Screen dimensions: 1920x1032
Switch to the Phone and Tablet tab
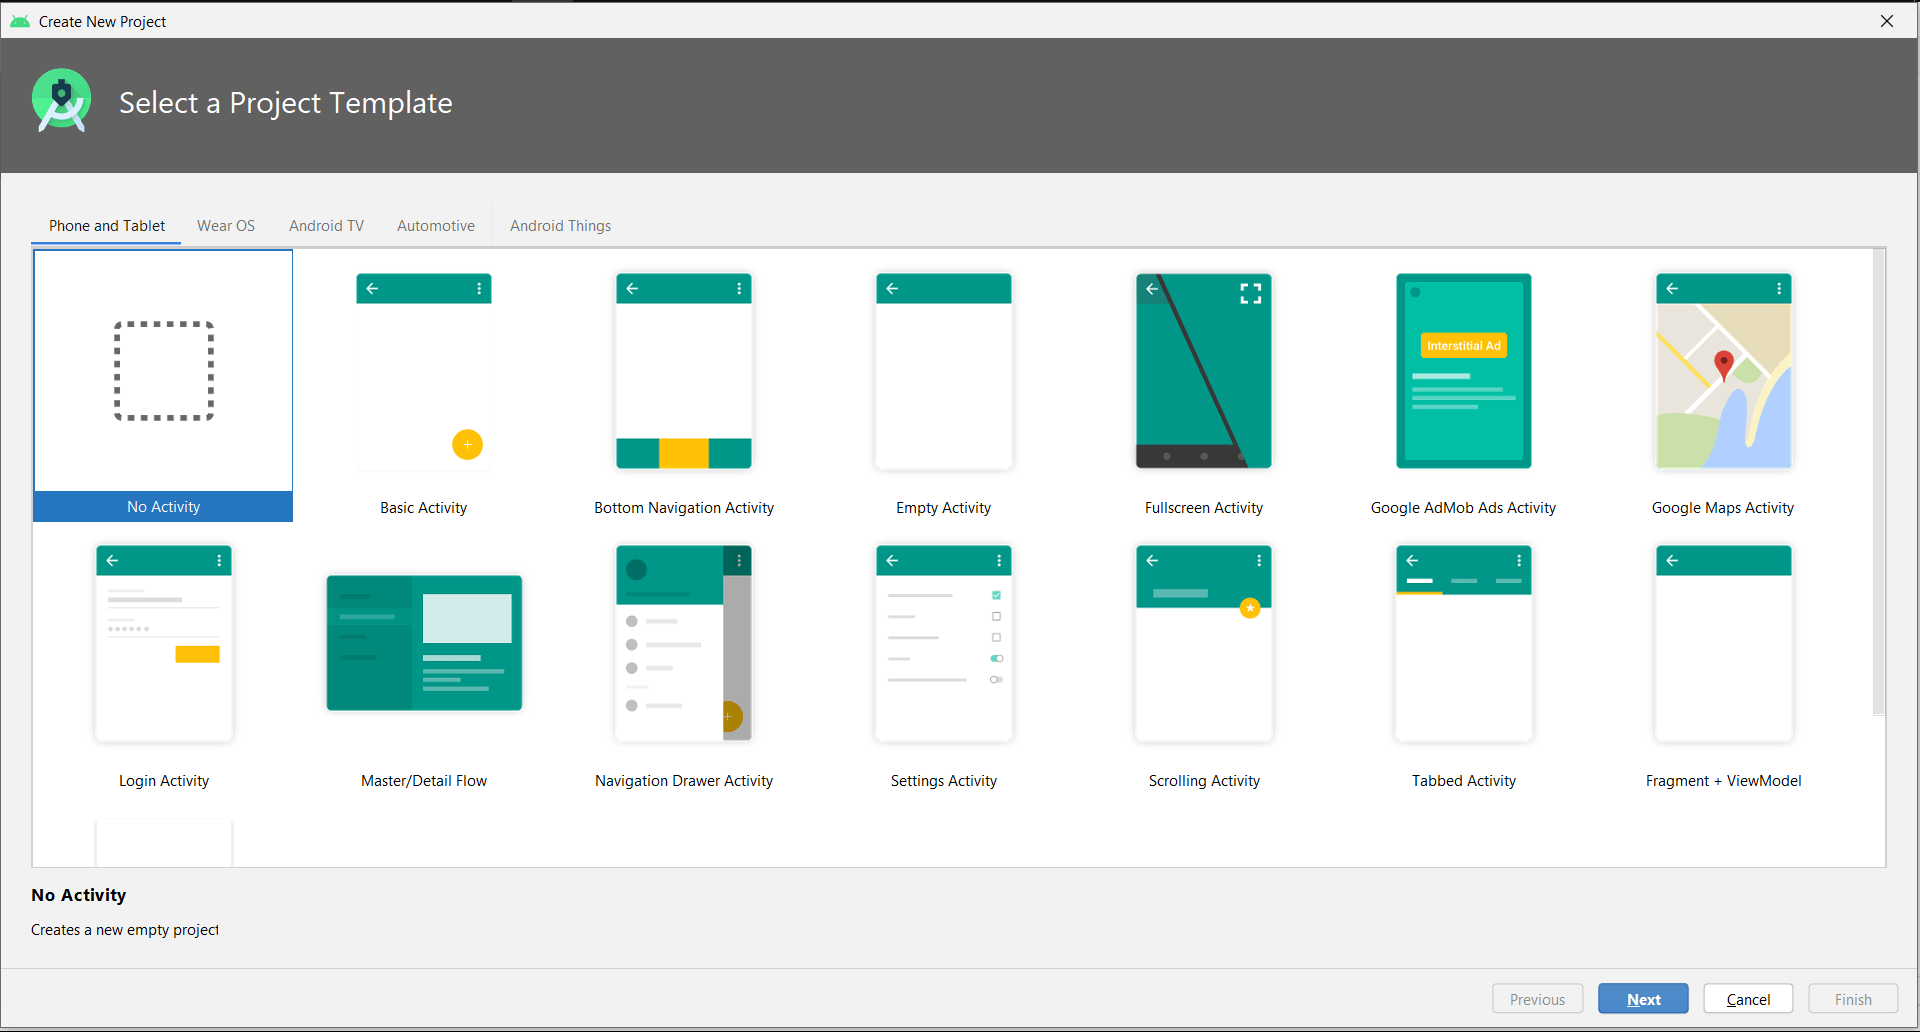click(107, 226)
